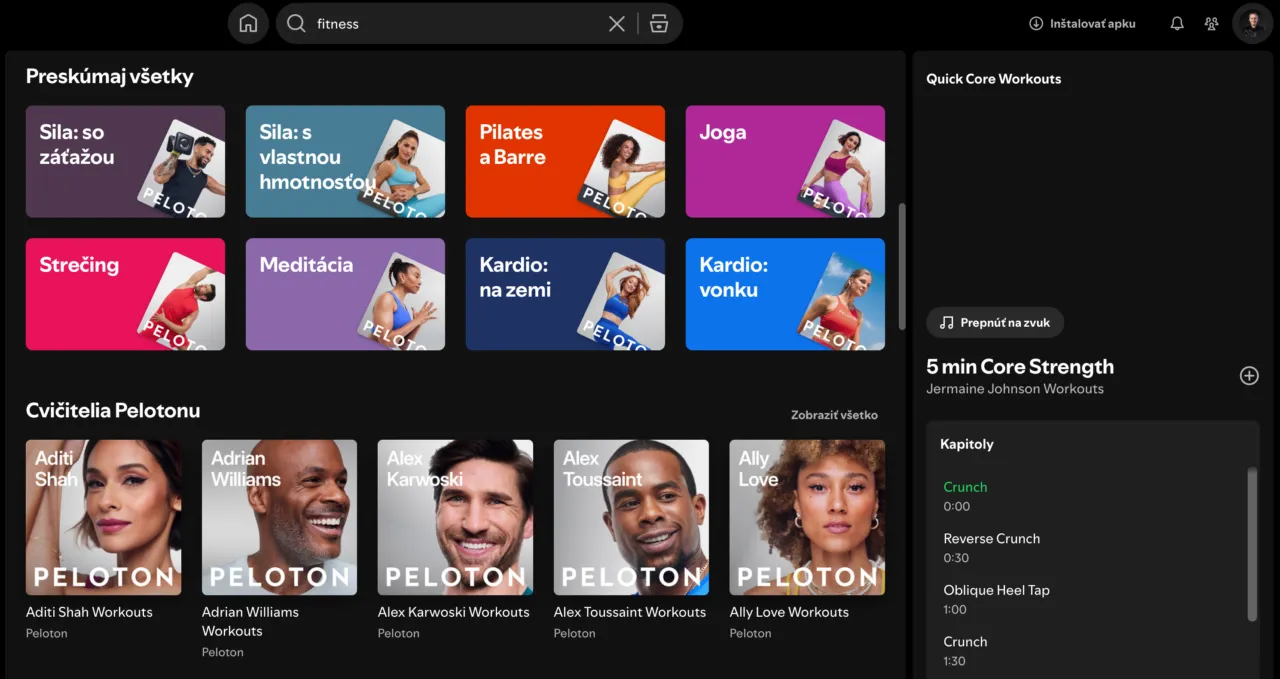1280x679 pixels.
Task: Toggle Prepnúť na zvuk audio mode
Action: point(995,323)
